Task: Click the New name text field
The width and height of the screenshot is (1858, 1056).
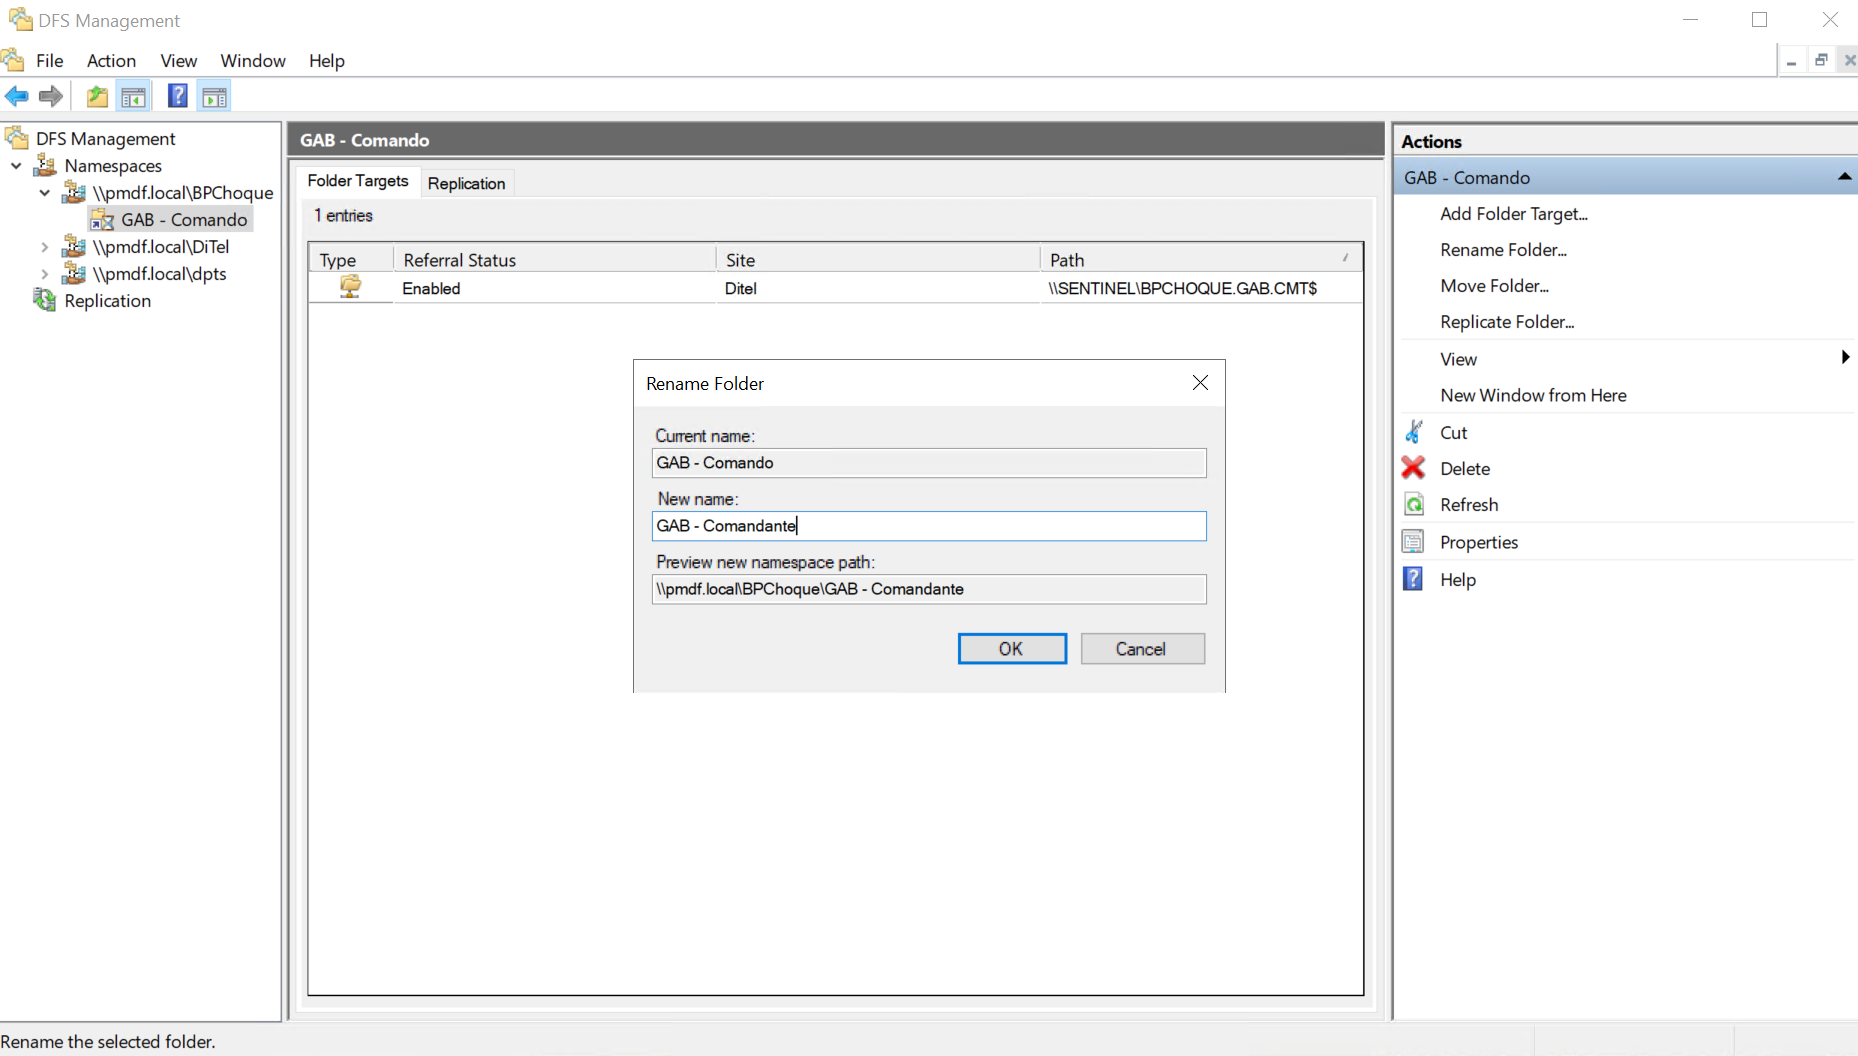Action: click(x=928, y=526)
